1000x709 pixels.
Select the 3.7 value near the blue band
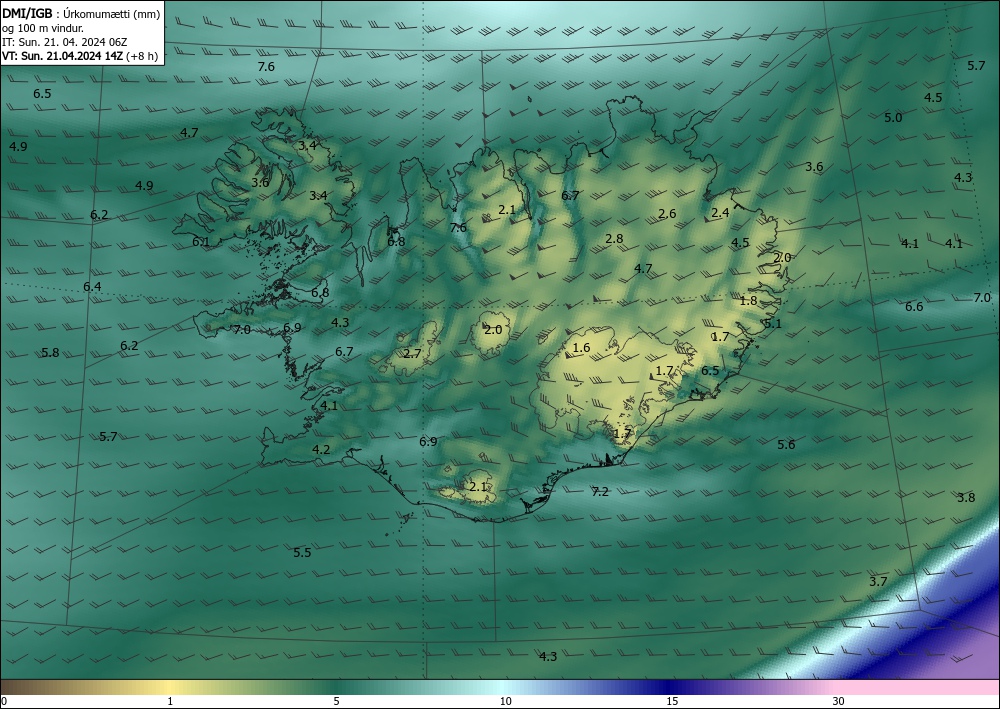[x=878, y=581]
